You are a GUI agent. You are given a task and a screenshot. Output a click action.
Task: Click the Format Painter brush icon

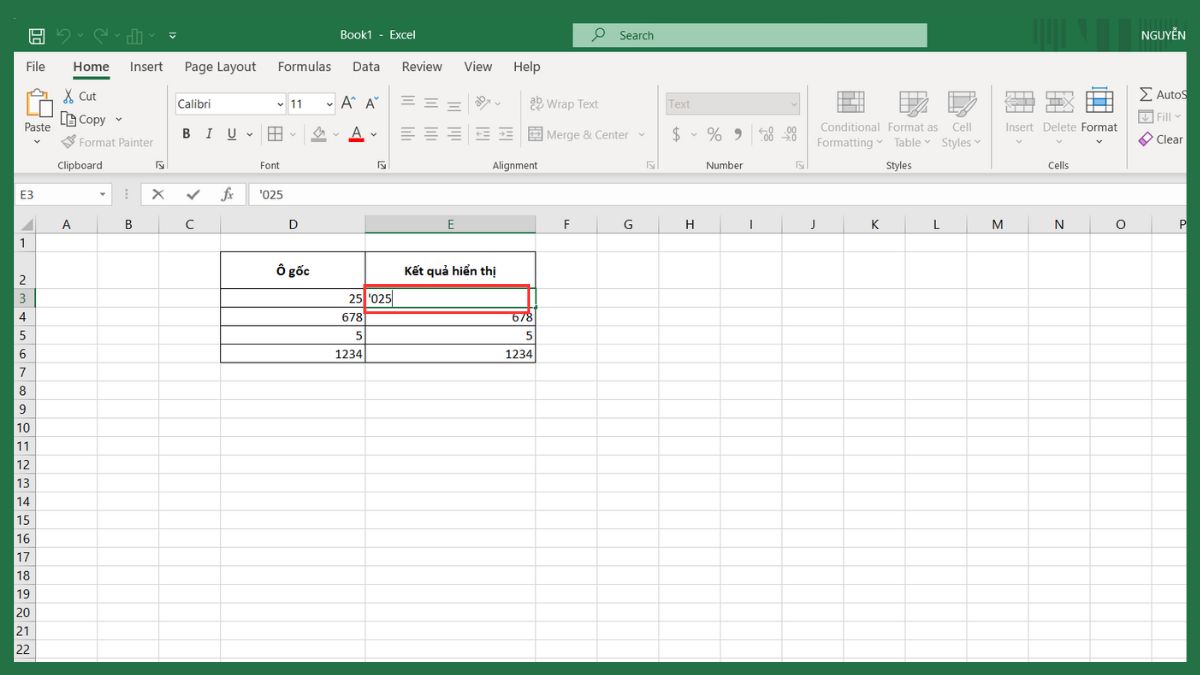[69, 142]
